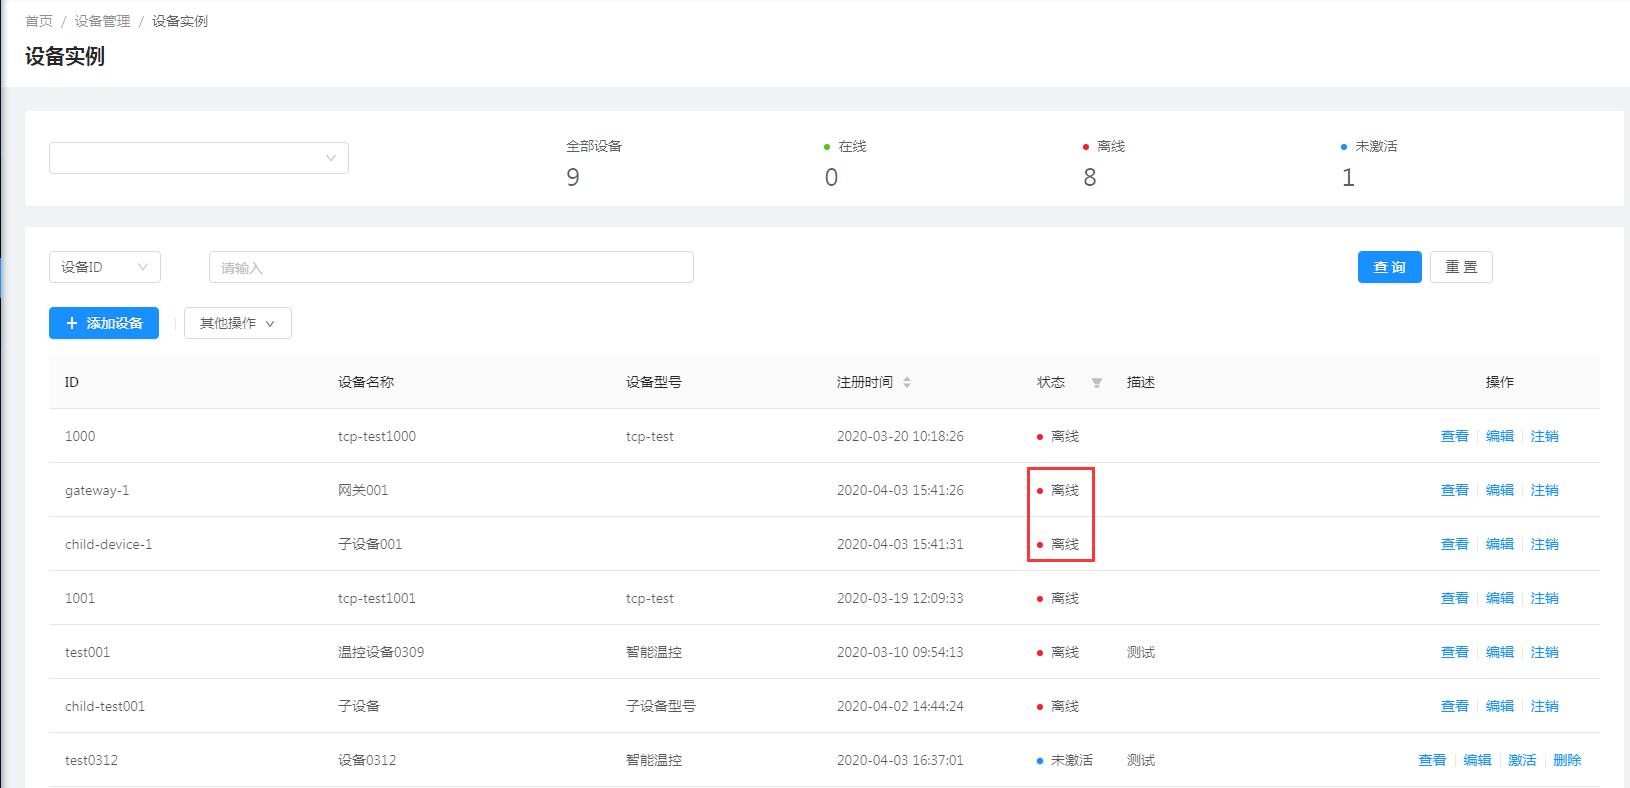This screenshot has height=788, width=1630.
Task: Click 注销 for device 1001
Action: (1544, 598)
